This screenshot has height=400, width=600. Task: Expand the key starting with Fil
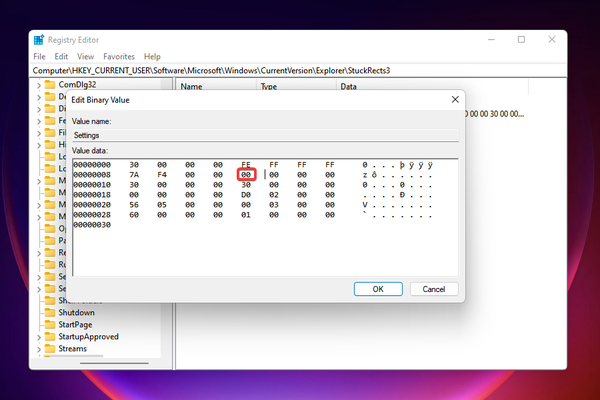(x=39, y=133)
